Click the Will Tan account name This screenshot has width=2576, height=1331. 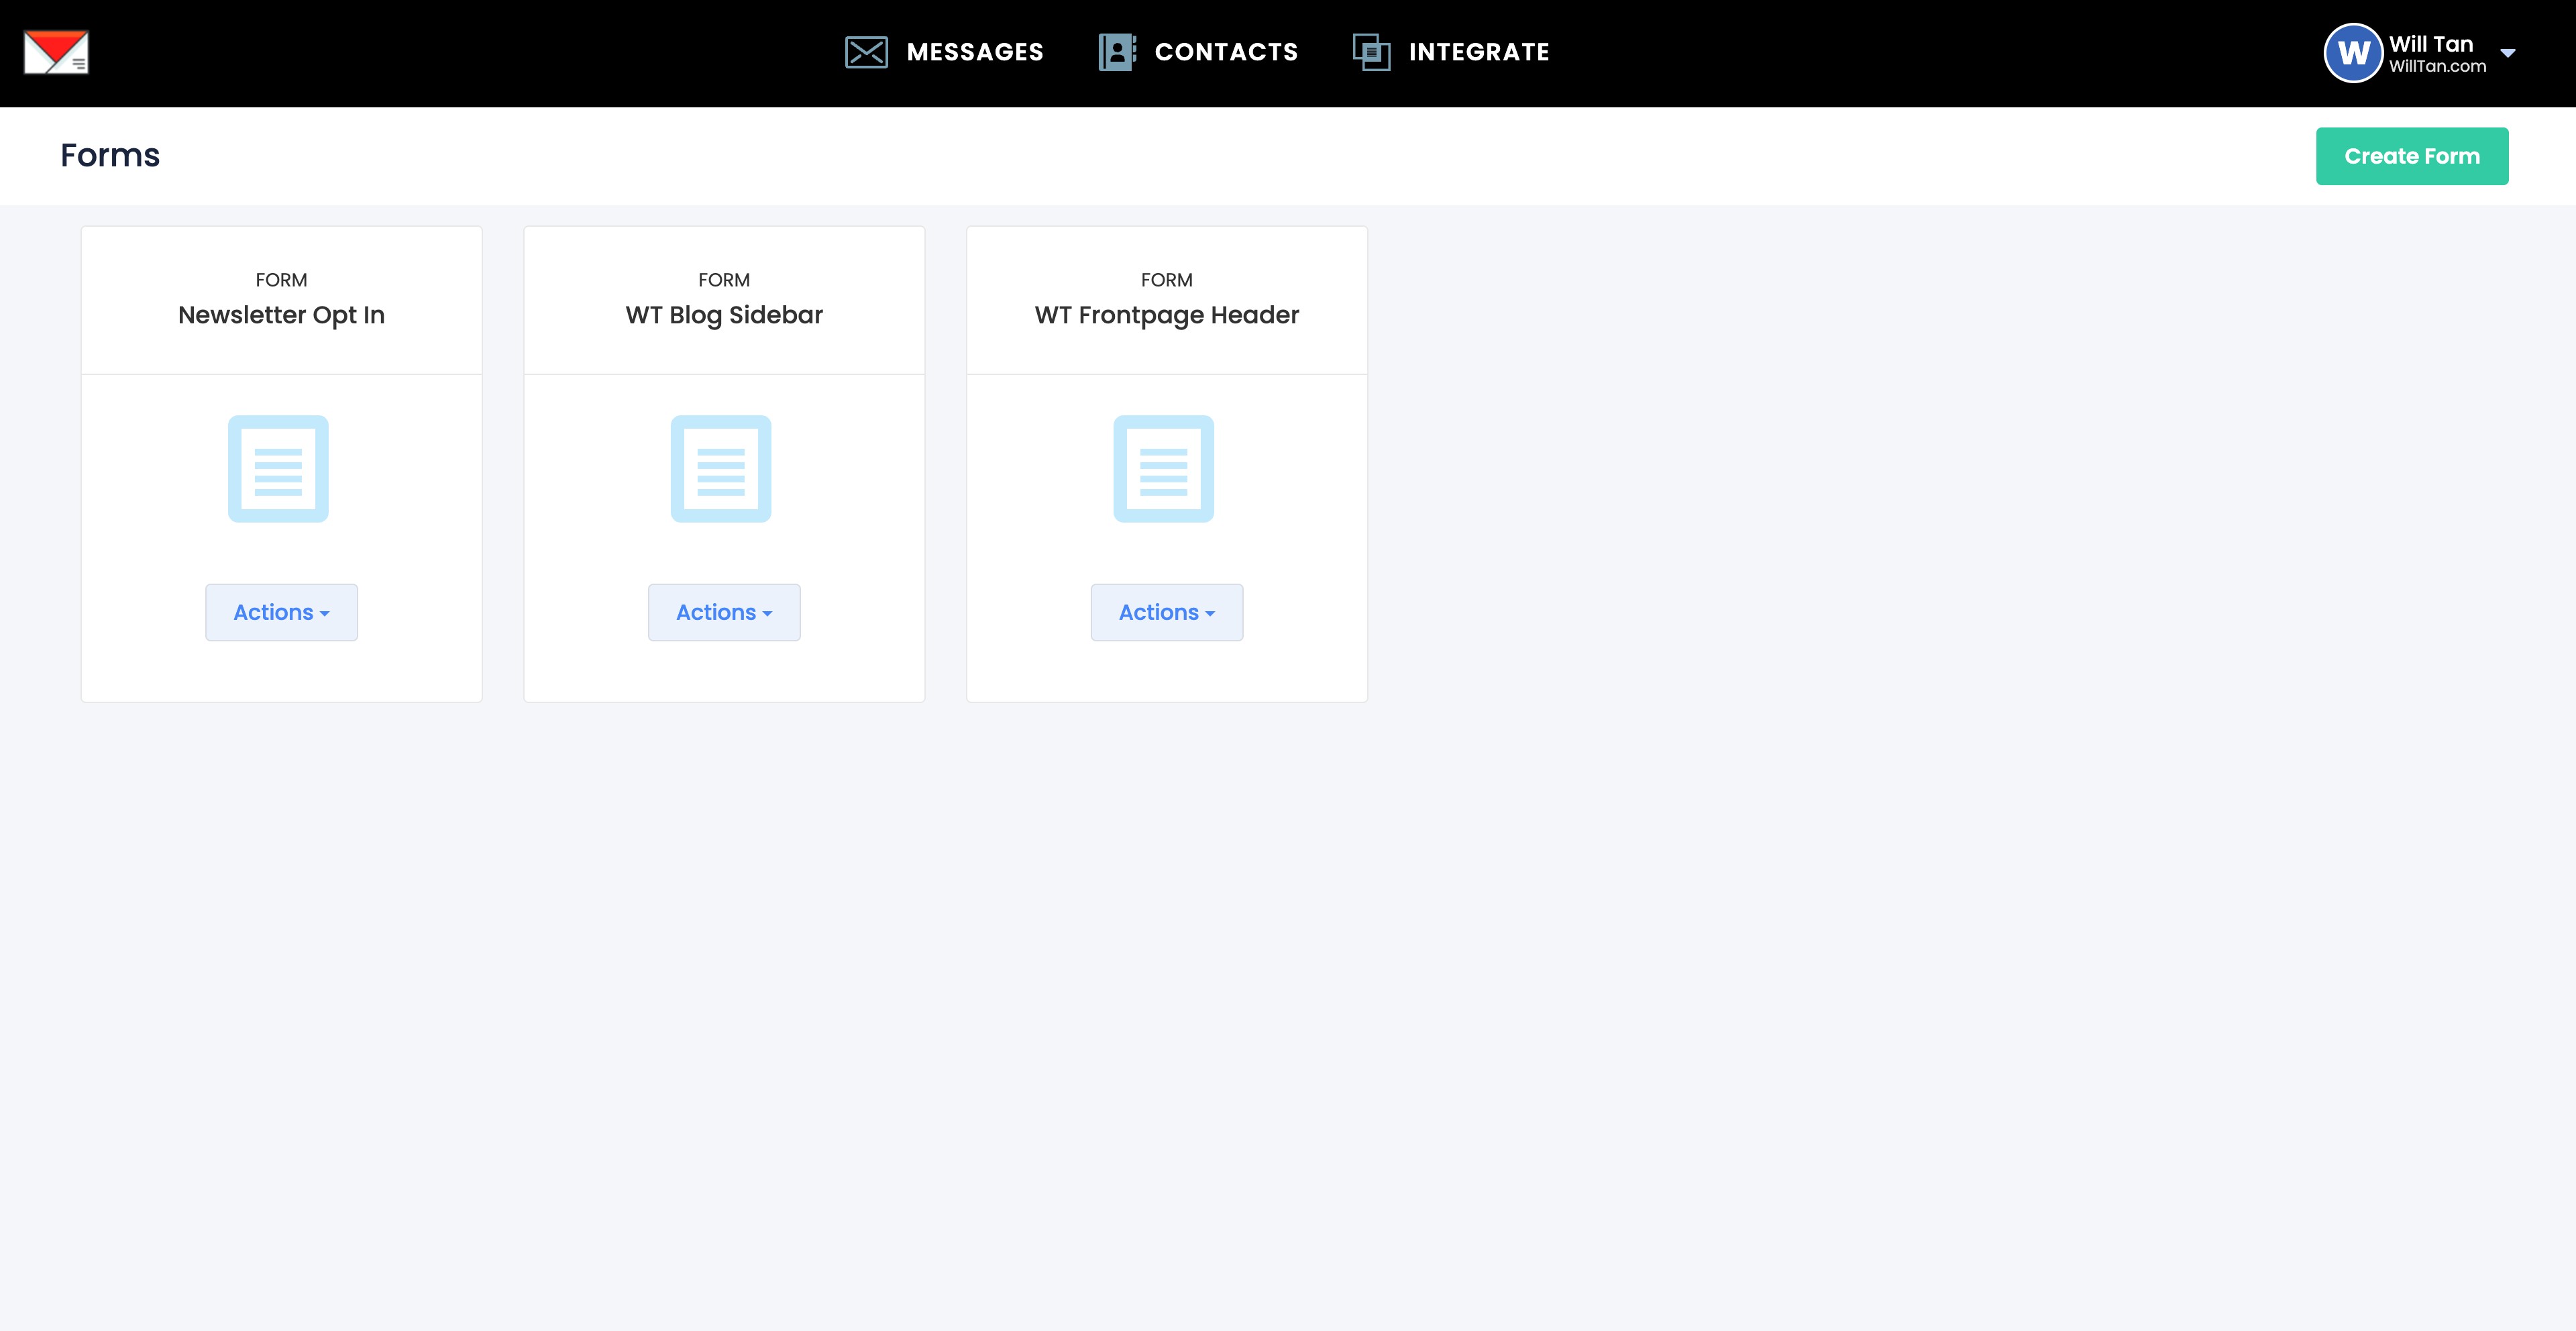(x=2430, y=44)
